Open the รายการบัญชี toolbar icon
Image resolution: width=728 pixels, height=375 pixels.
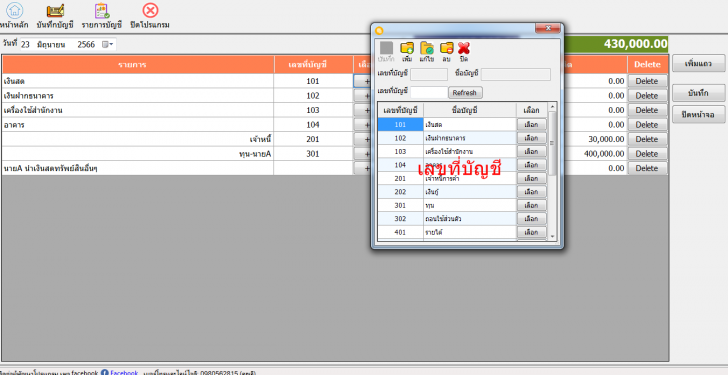click(102, 10)
